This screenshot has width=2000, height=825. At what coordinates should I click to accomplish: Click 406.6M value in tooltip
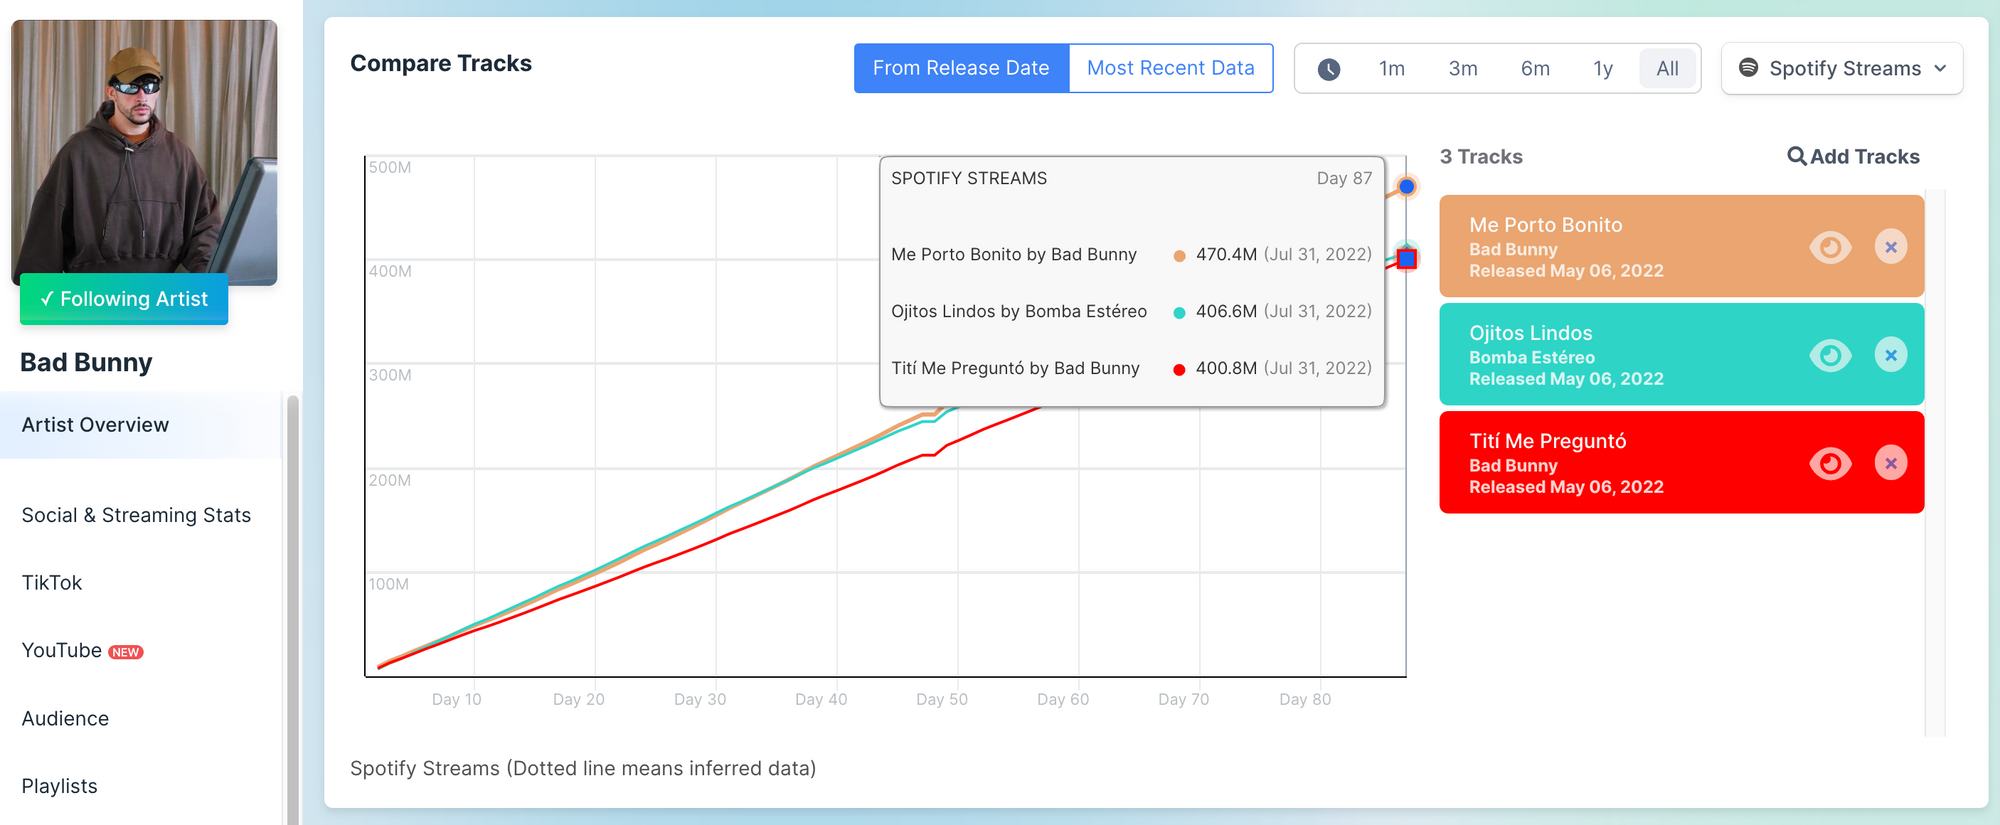point(1226,311)
